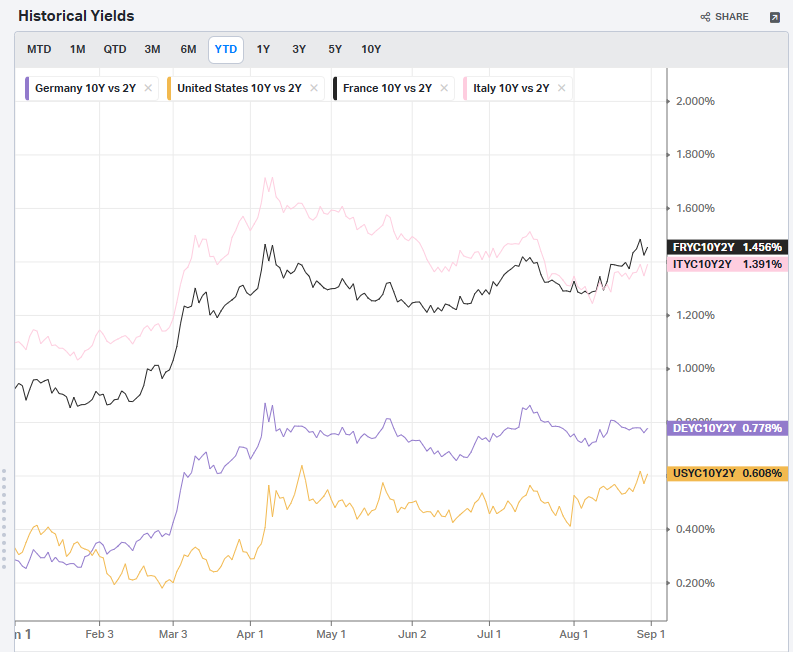Select the 5Y range tab

[x=335, y=50]
